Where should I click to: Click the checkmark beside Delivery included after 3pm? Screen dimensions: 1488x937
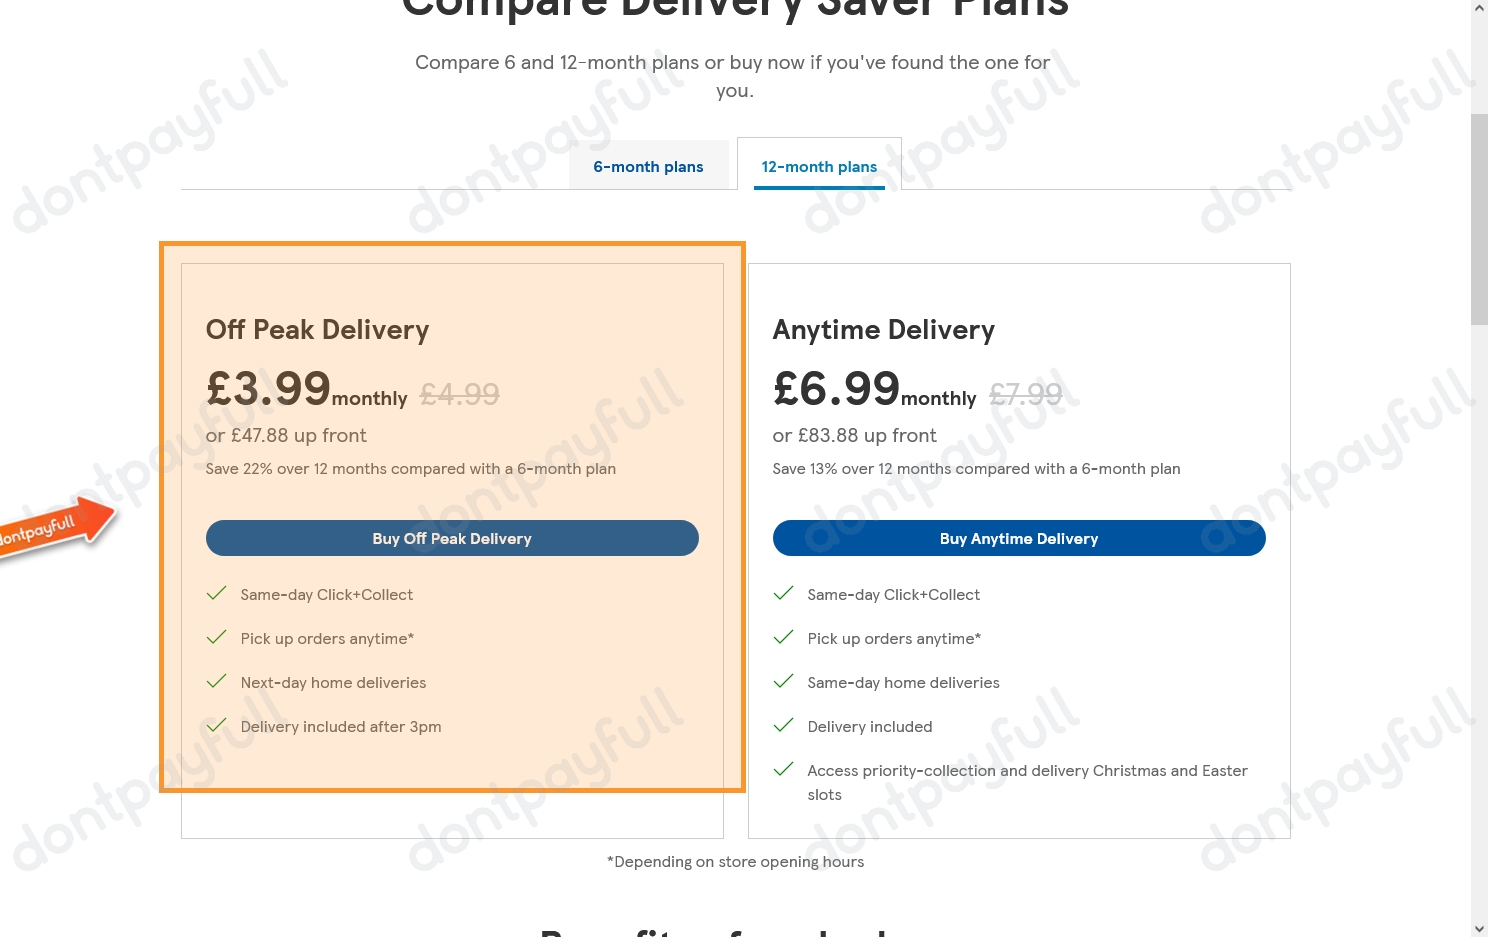216,725
